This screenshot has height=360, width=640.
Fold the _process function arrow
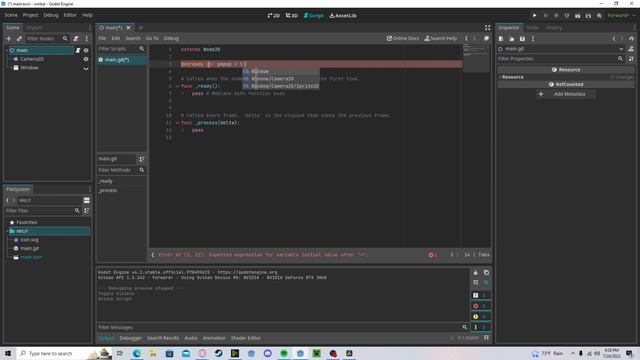[178, 123]
